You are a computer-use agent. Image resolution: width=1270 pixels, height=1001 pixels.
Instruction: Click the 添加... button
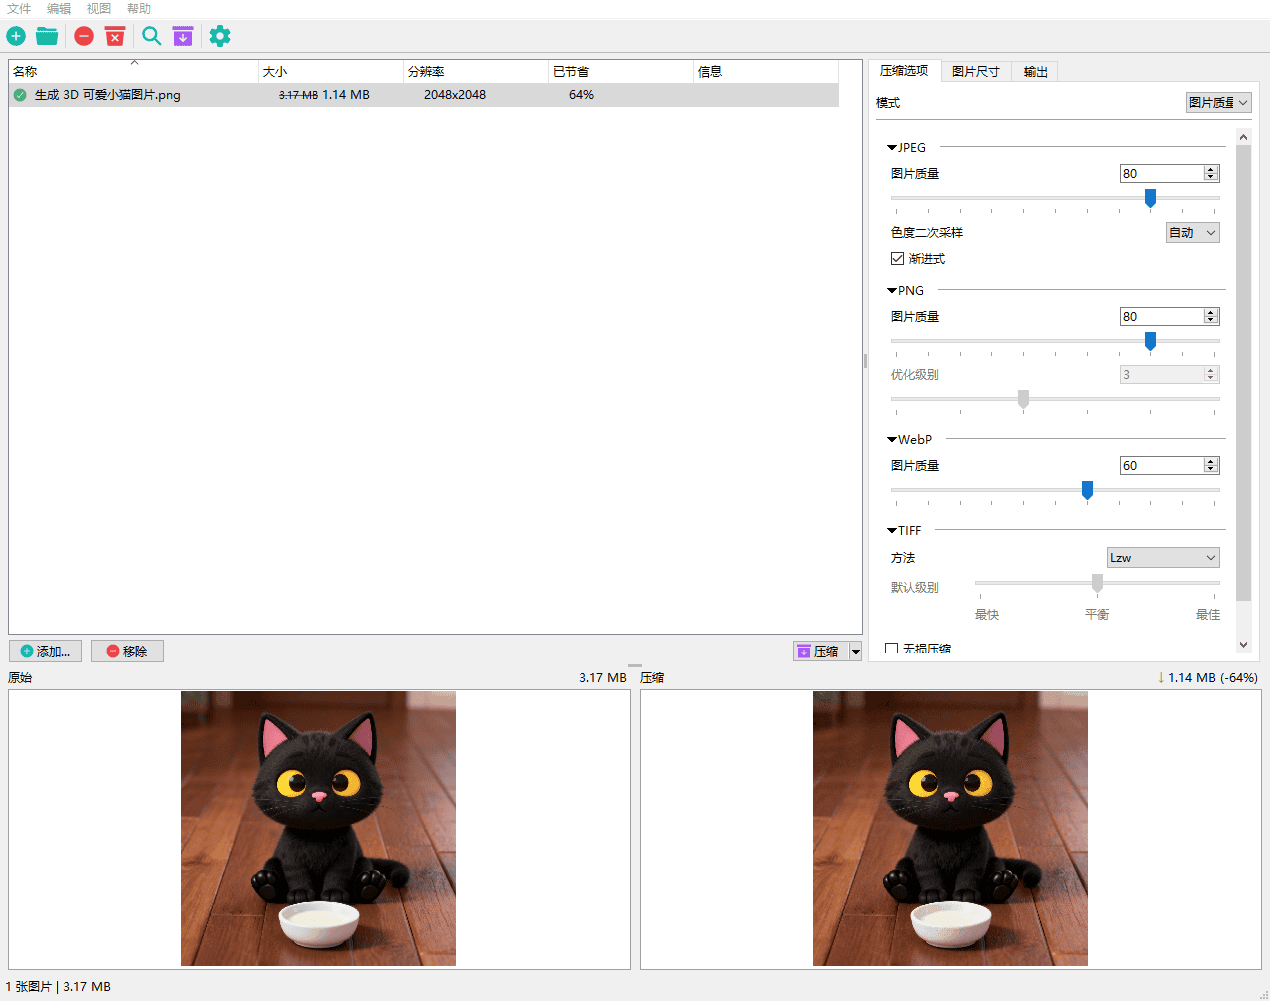coord(46,651)
